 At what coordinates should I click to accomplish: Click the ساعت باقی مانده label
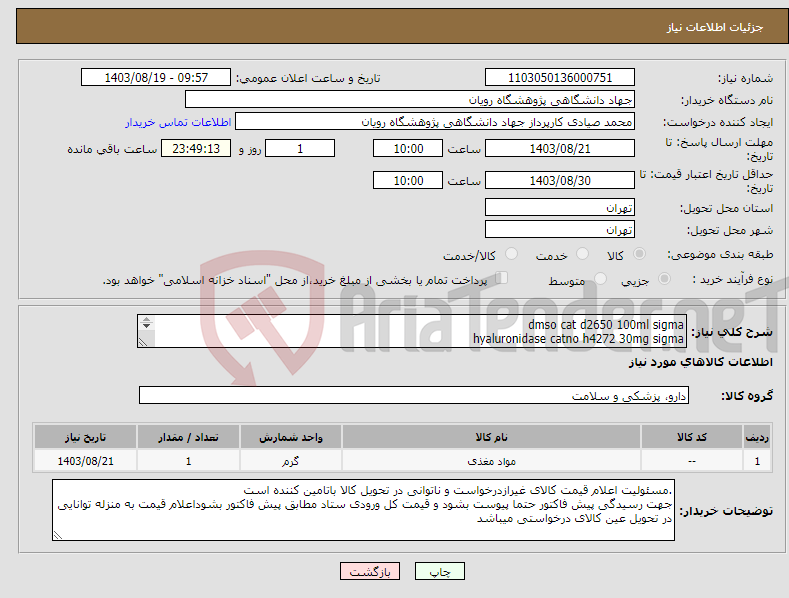point(112,149)
